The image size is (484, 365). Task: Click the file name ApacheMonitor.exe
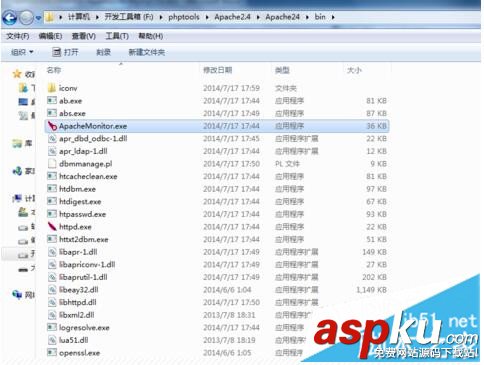(93, 126)
